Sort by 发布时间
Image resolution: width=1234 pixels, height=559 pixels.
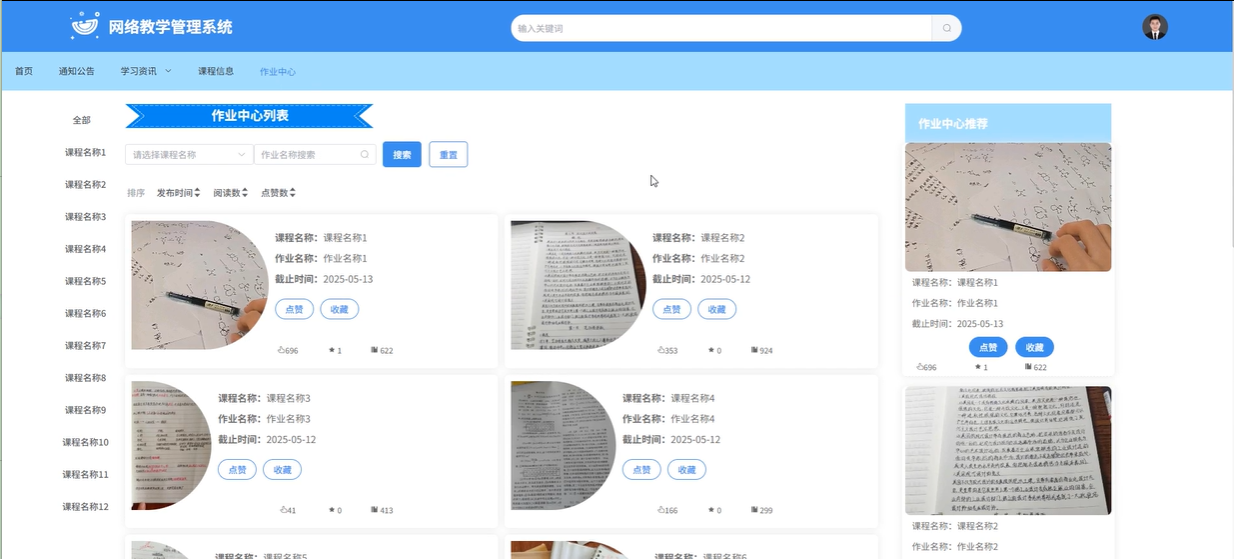point(179,193)
